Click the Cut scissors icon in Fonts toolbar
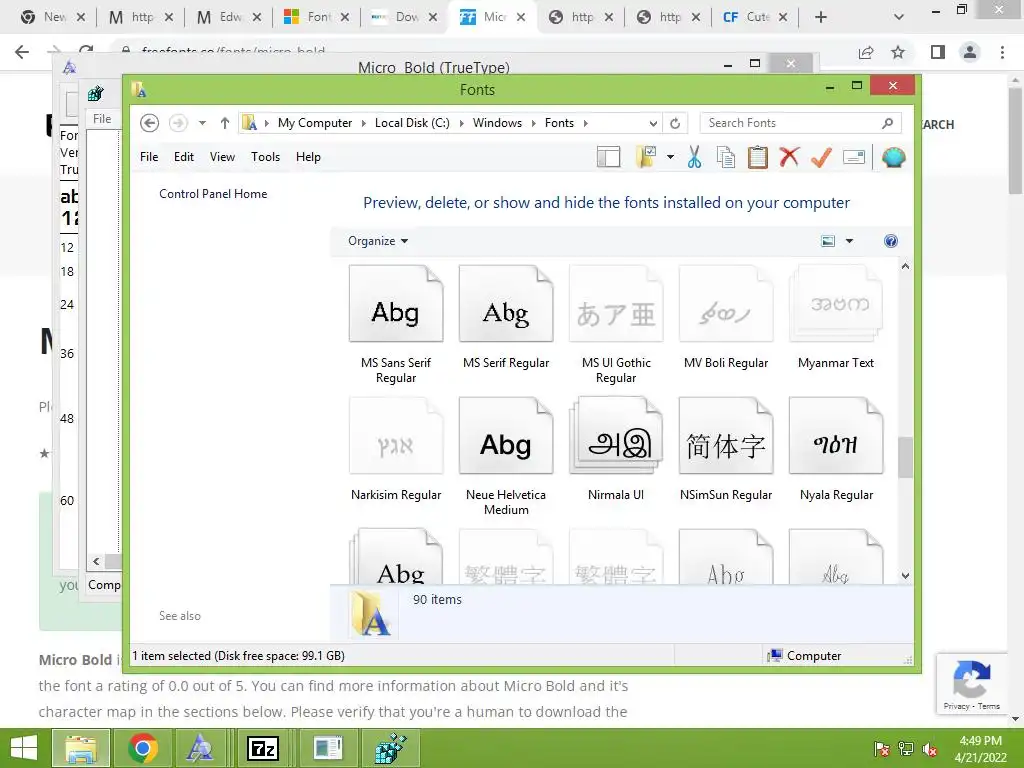 (x=694, y=157)
